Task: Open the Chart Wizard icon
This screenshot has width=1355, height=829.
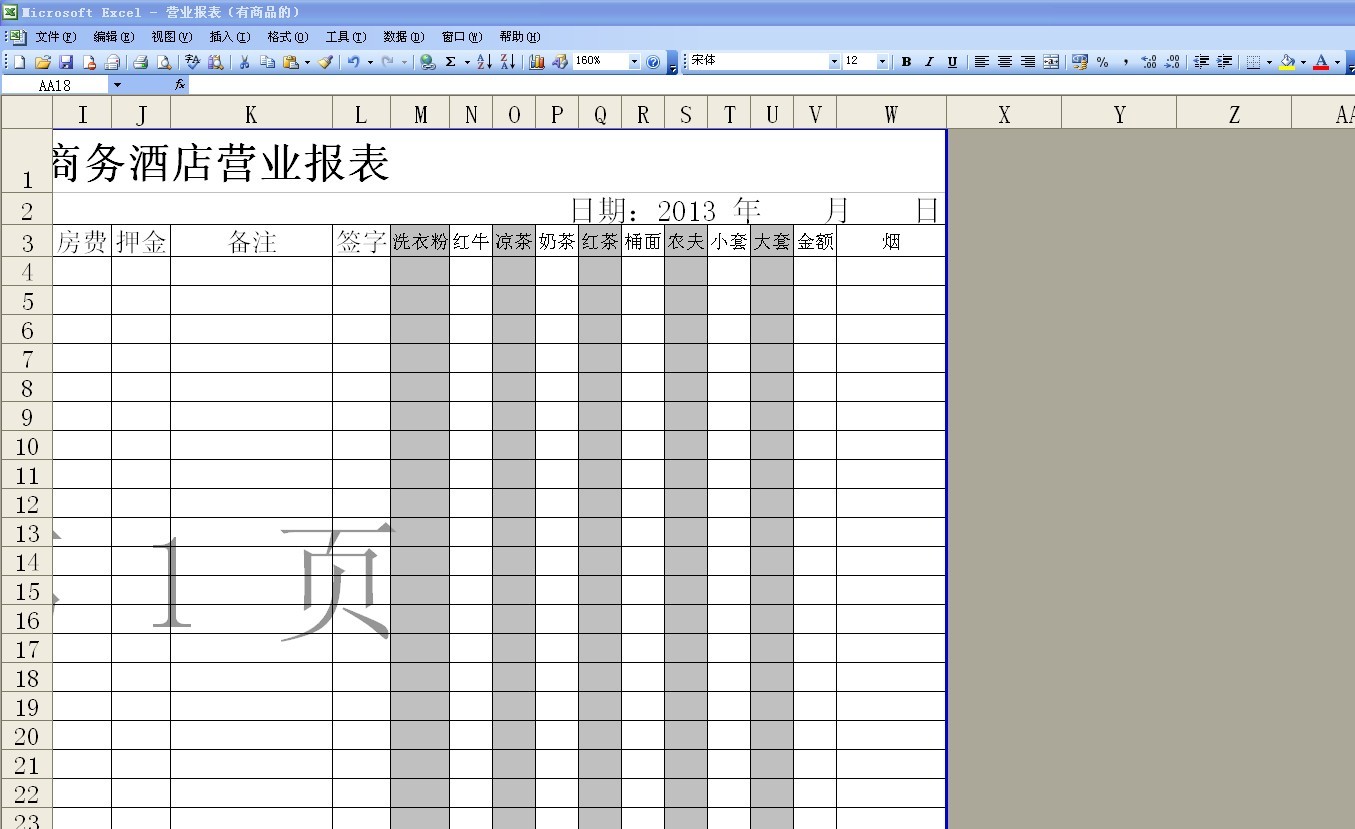Action: click(536, 61)
